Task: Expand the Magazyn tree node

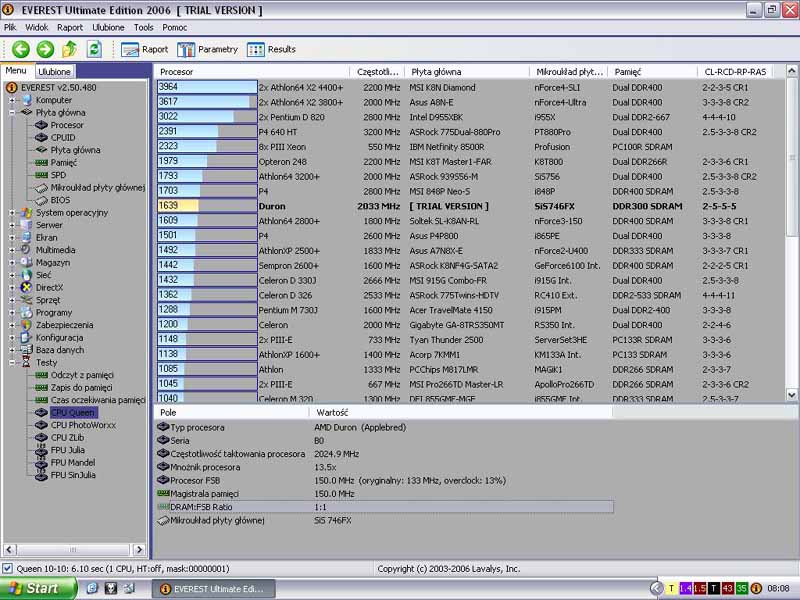Action: (12, 263)
